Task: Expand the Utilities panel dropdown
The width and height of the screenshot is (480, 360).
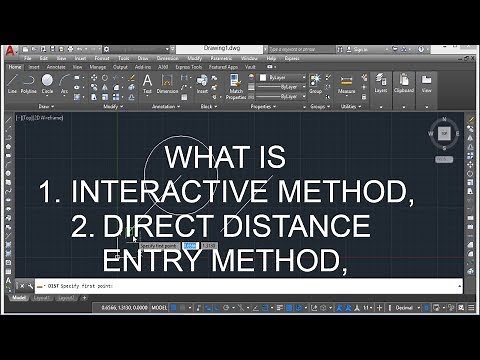Action: [350, 107]
